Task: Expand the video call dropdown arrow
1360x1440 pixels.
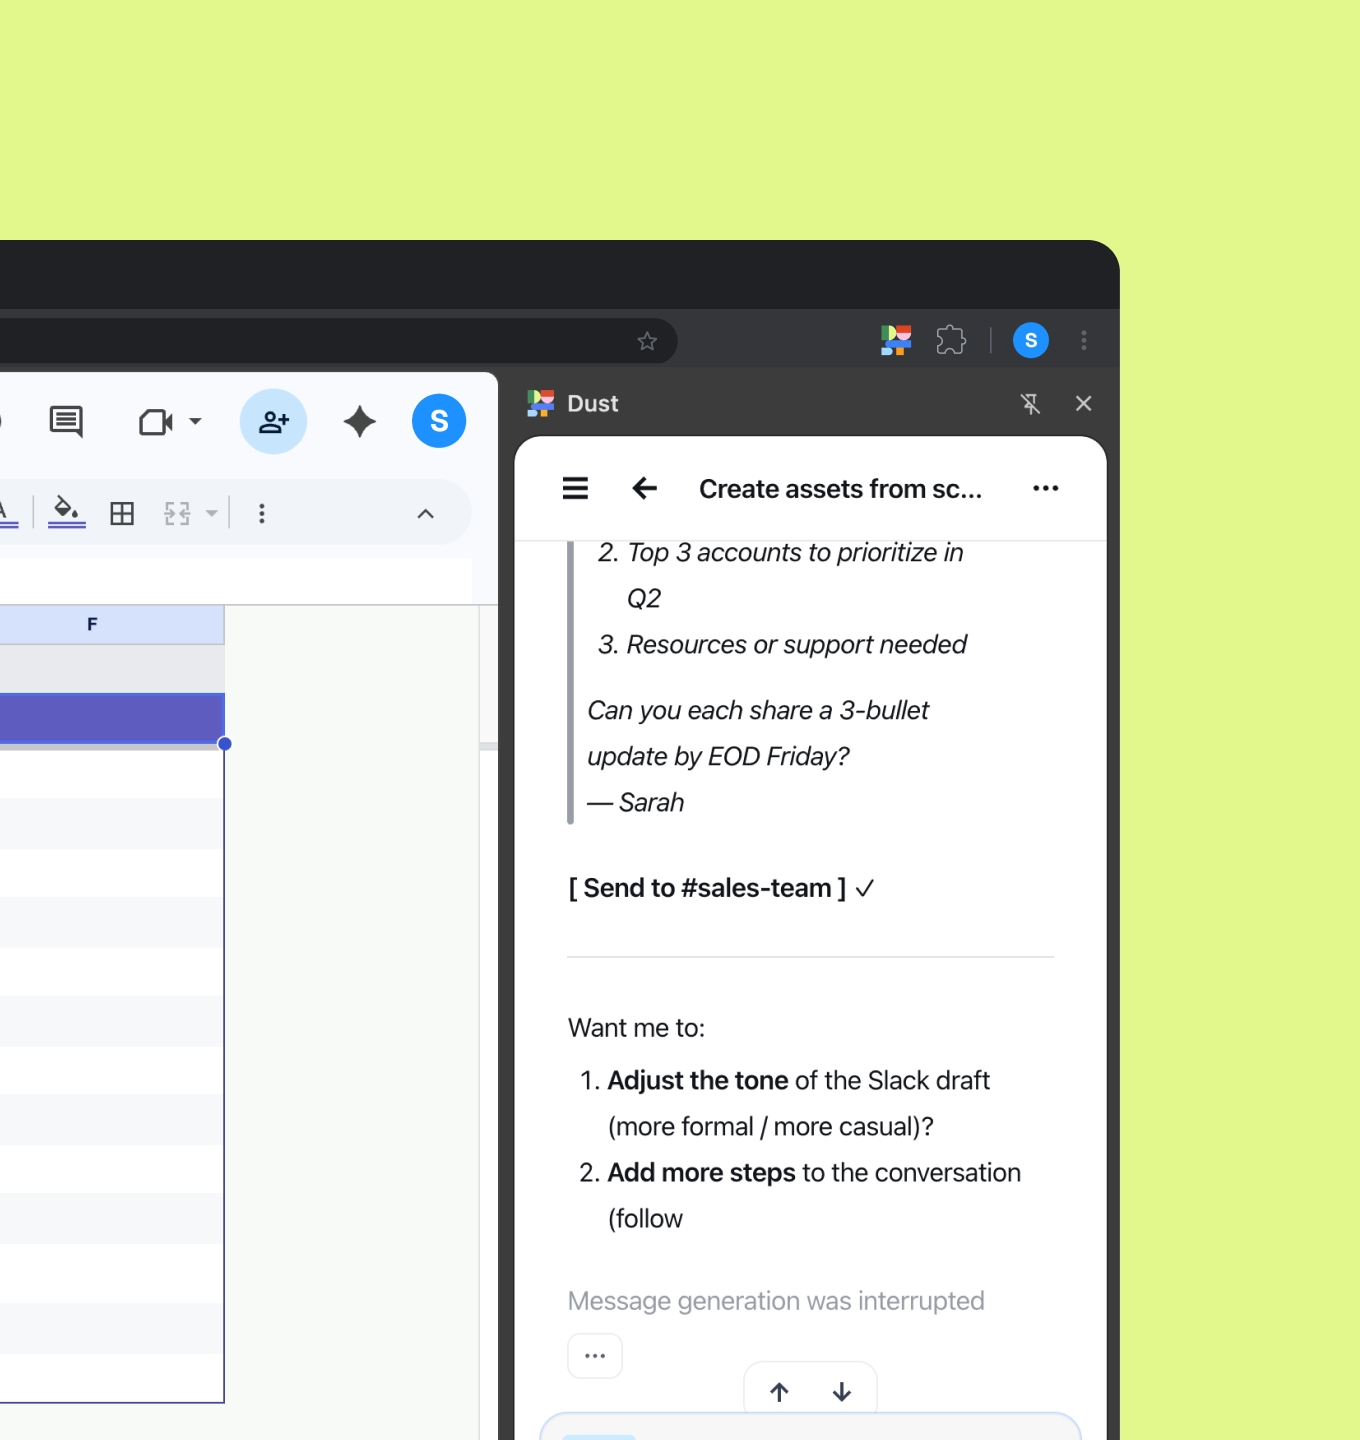Action: (x=196, y=421)
